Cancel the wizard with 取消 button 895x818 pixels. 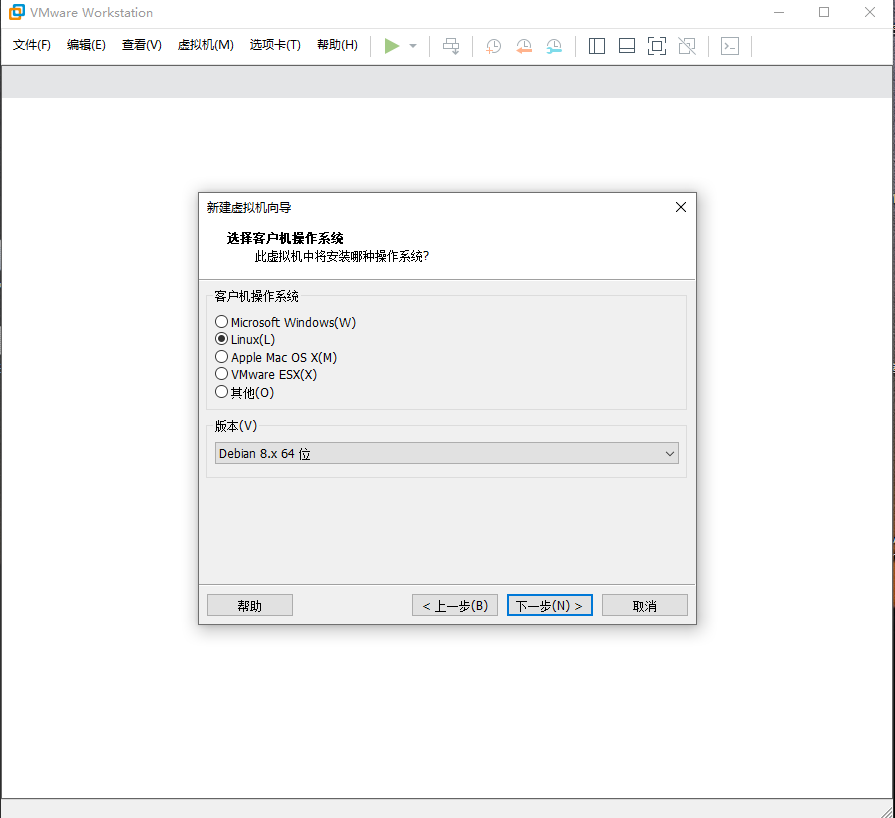[x=645, y=606]
